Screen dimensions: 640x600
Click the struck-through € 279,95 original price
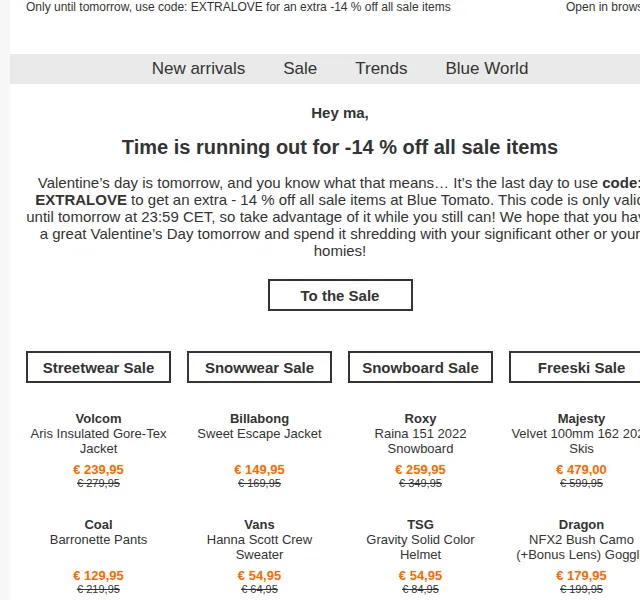(x=98, y=483)
